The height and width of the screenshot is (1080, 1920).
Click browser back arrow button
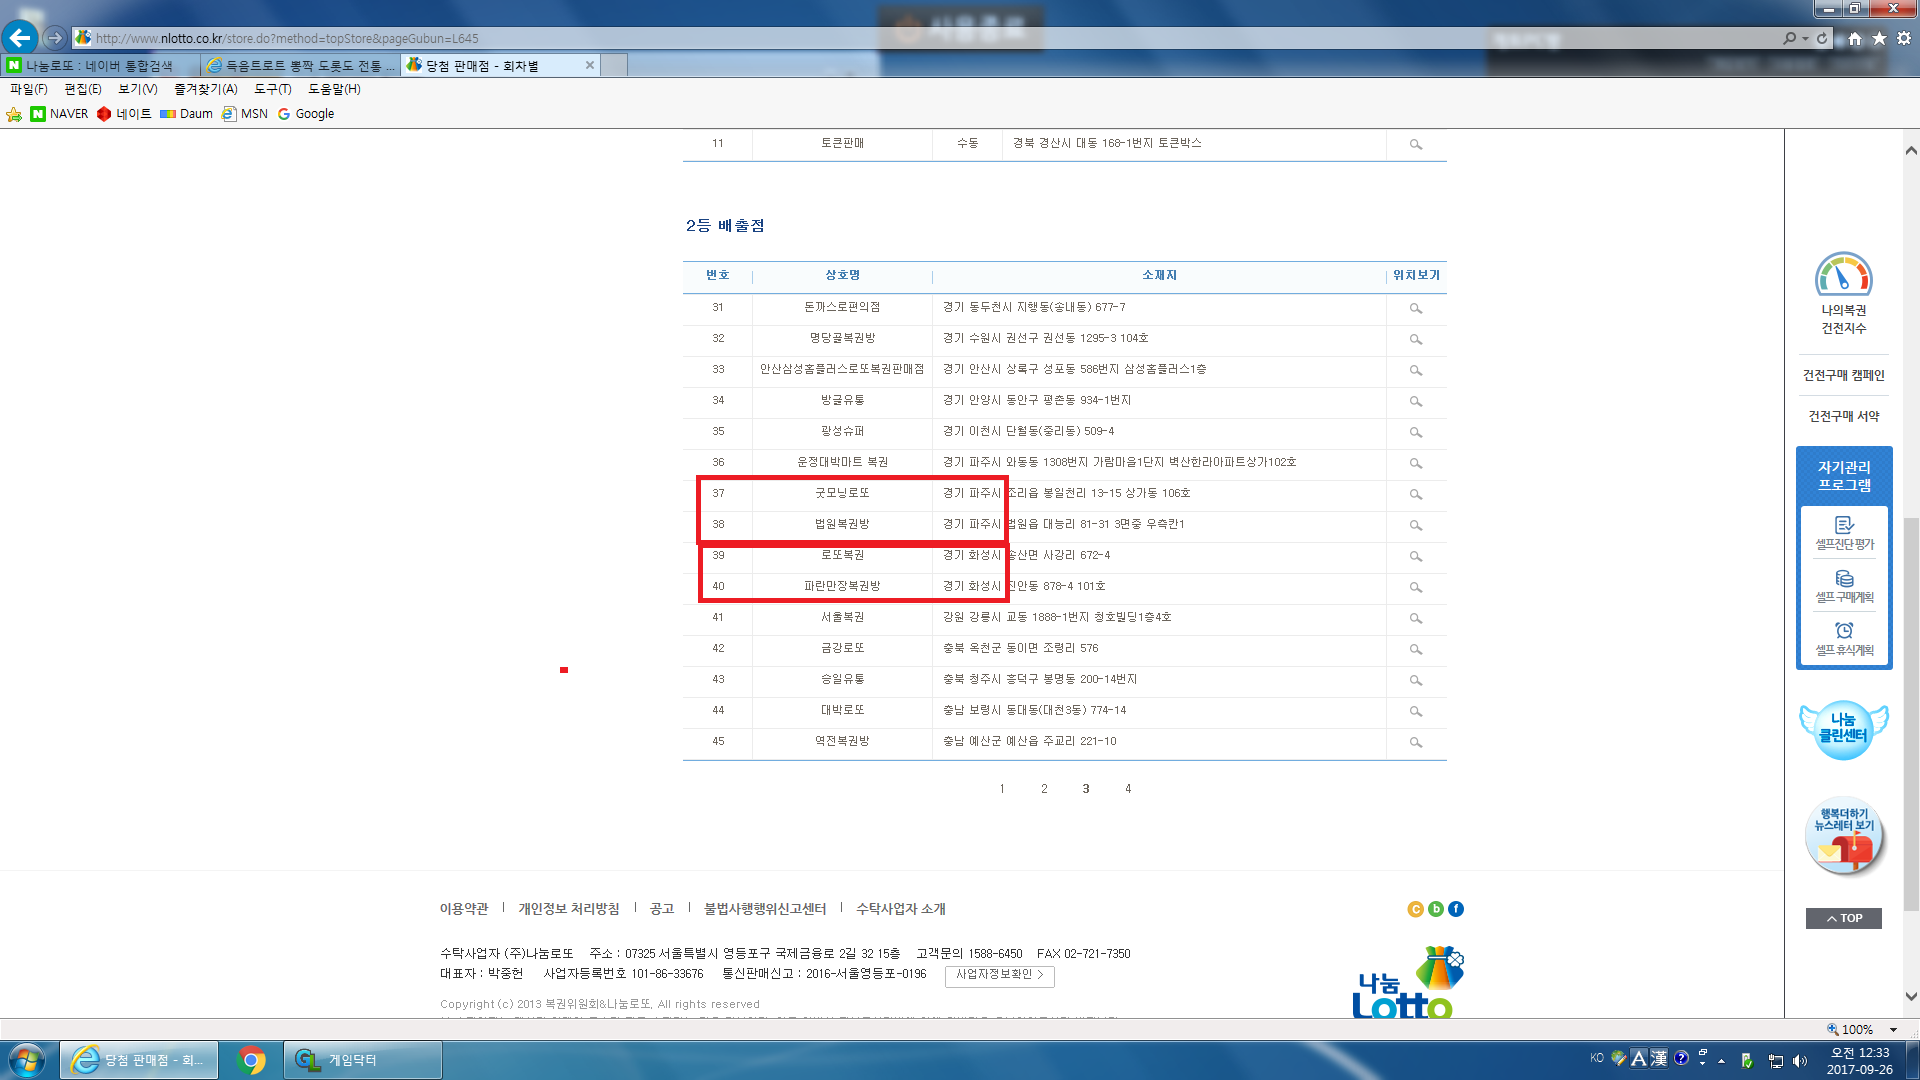[20, 38]
